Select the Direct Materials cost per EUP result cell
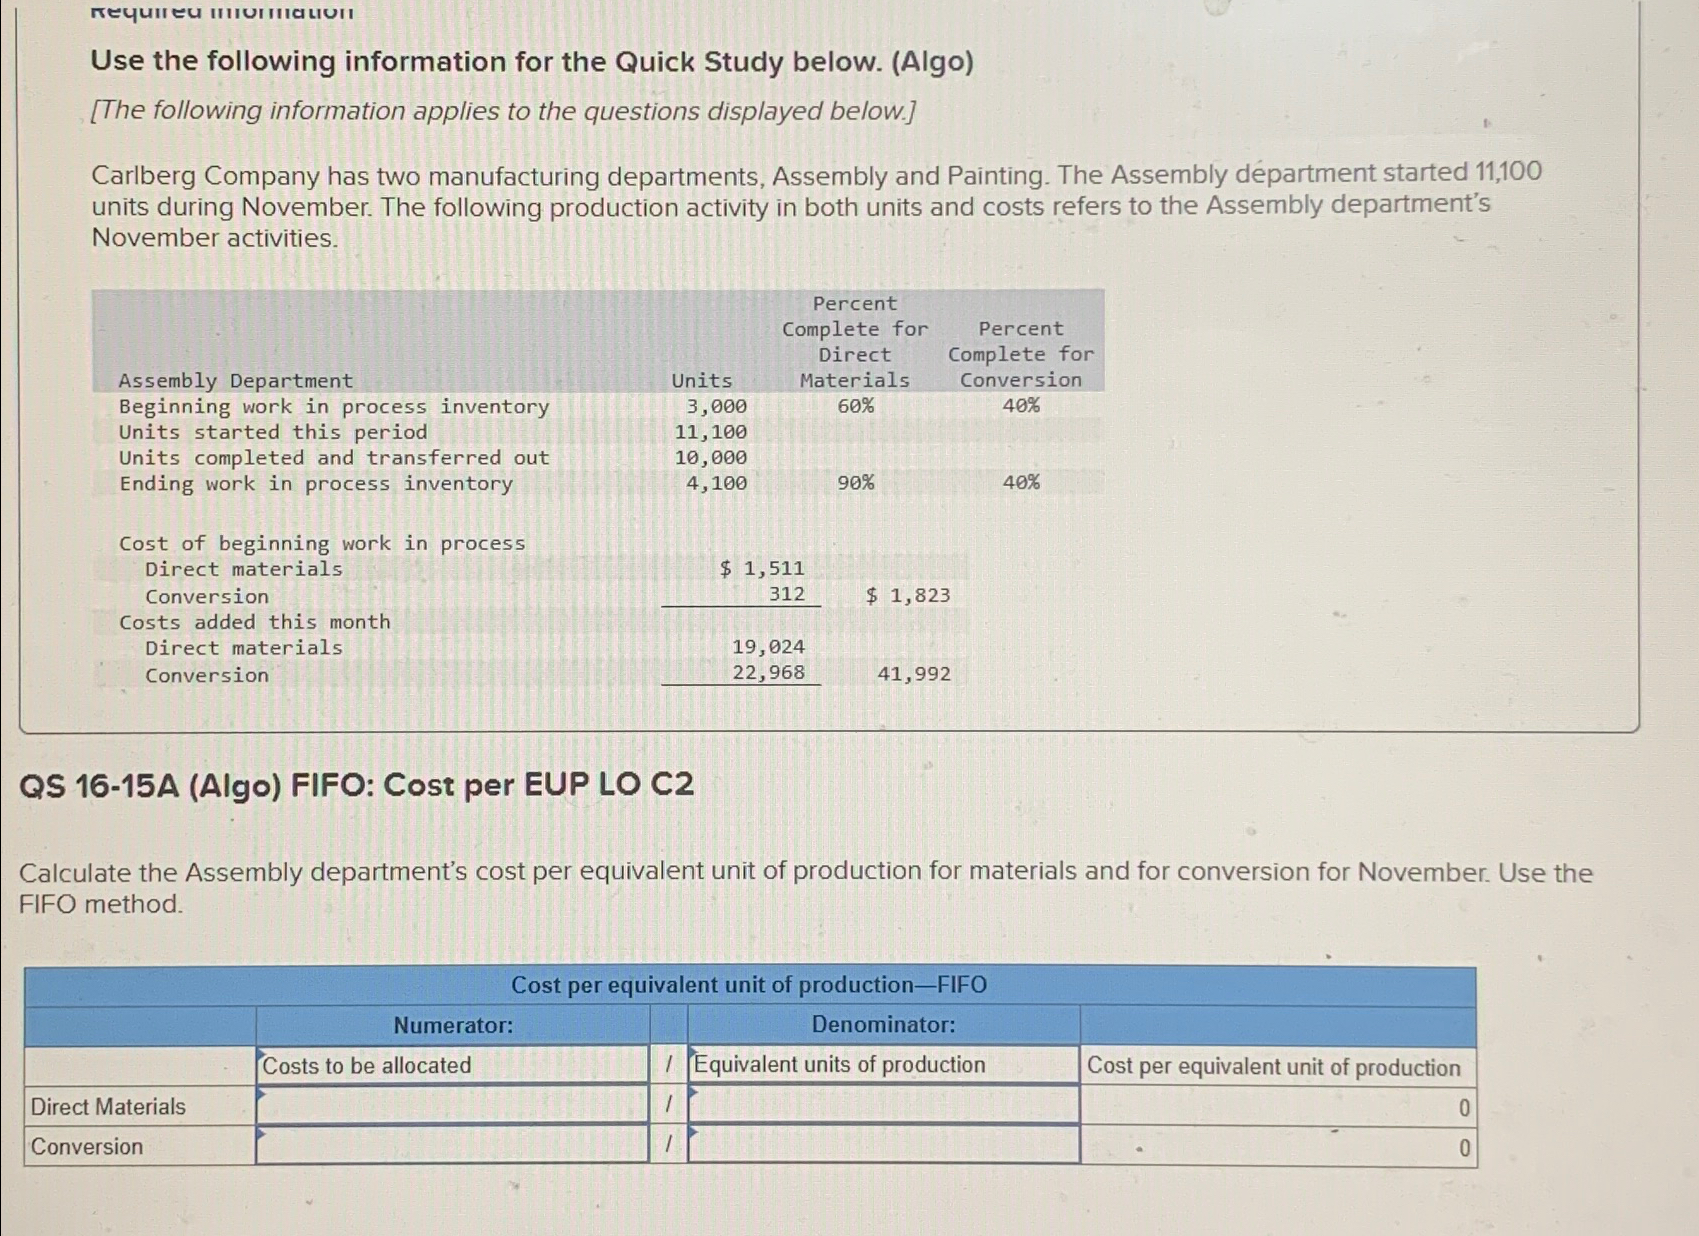Image resolution: width=1699 pixels, height=1236 pixels. pos(1278,1107)
